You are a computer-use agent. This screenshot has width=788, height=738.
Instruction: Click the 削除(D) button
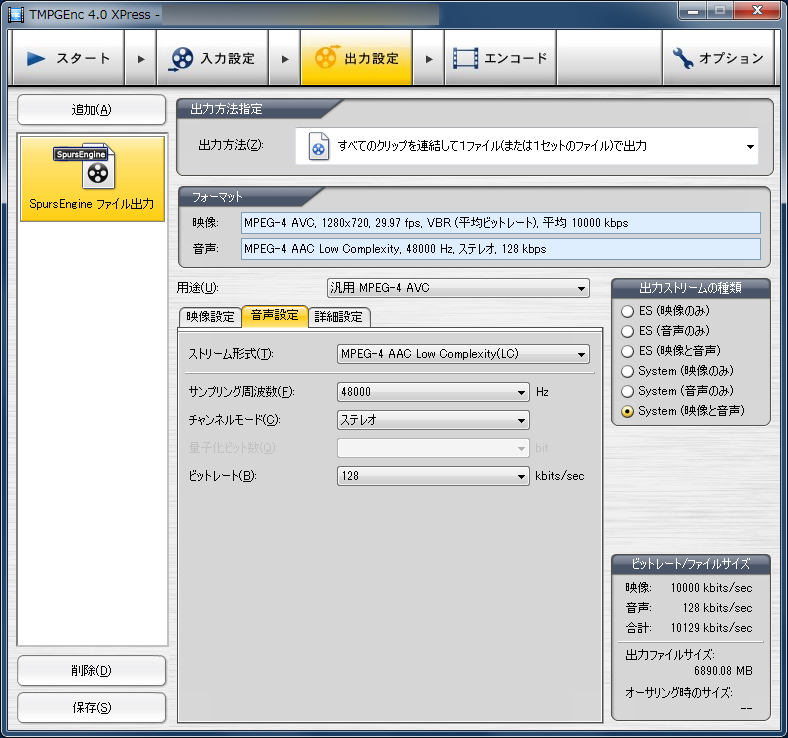[91, 671]
